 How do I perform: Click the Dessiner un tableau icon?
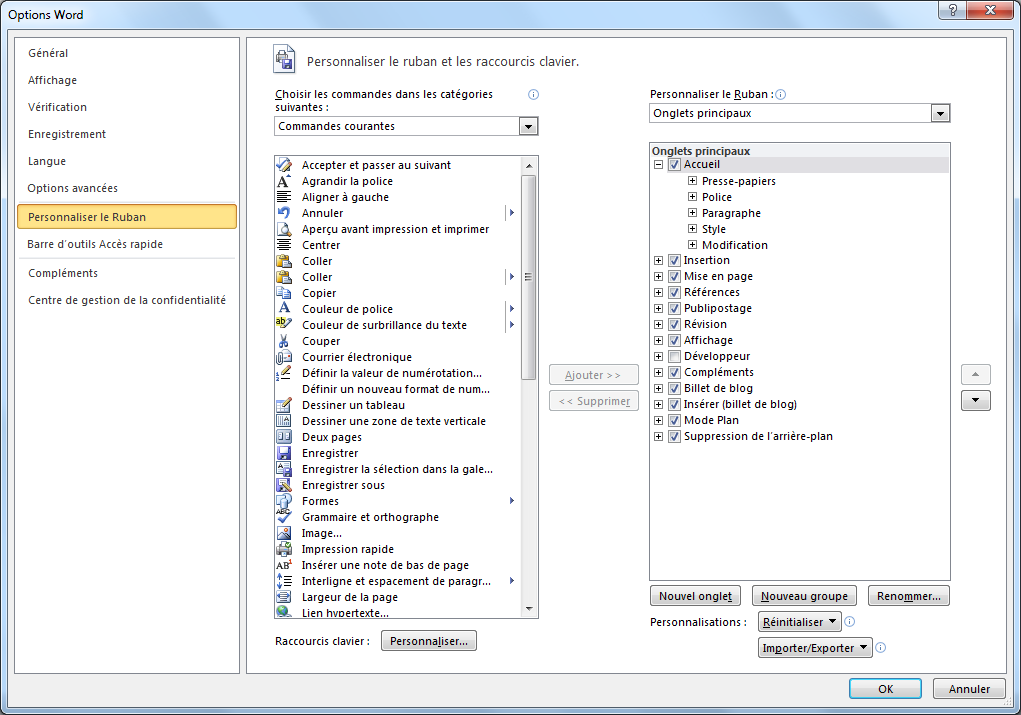click(x=283, y=405)
